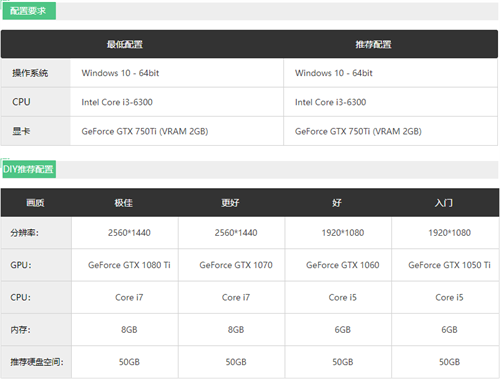Click the 极佳 column header
Viewport: 500px width, 379px height.
pos(124,203)
